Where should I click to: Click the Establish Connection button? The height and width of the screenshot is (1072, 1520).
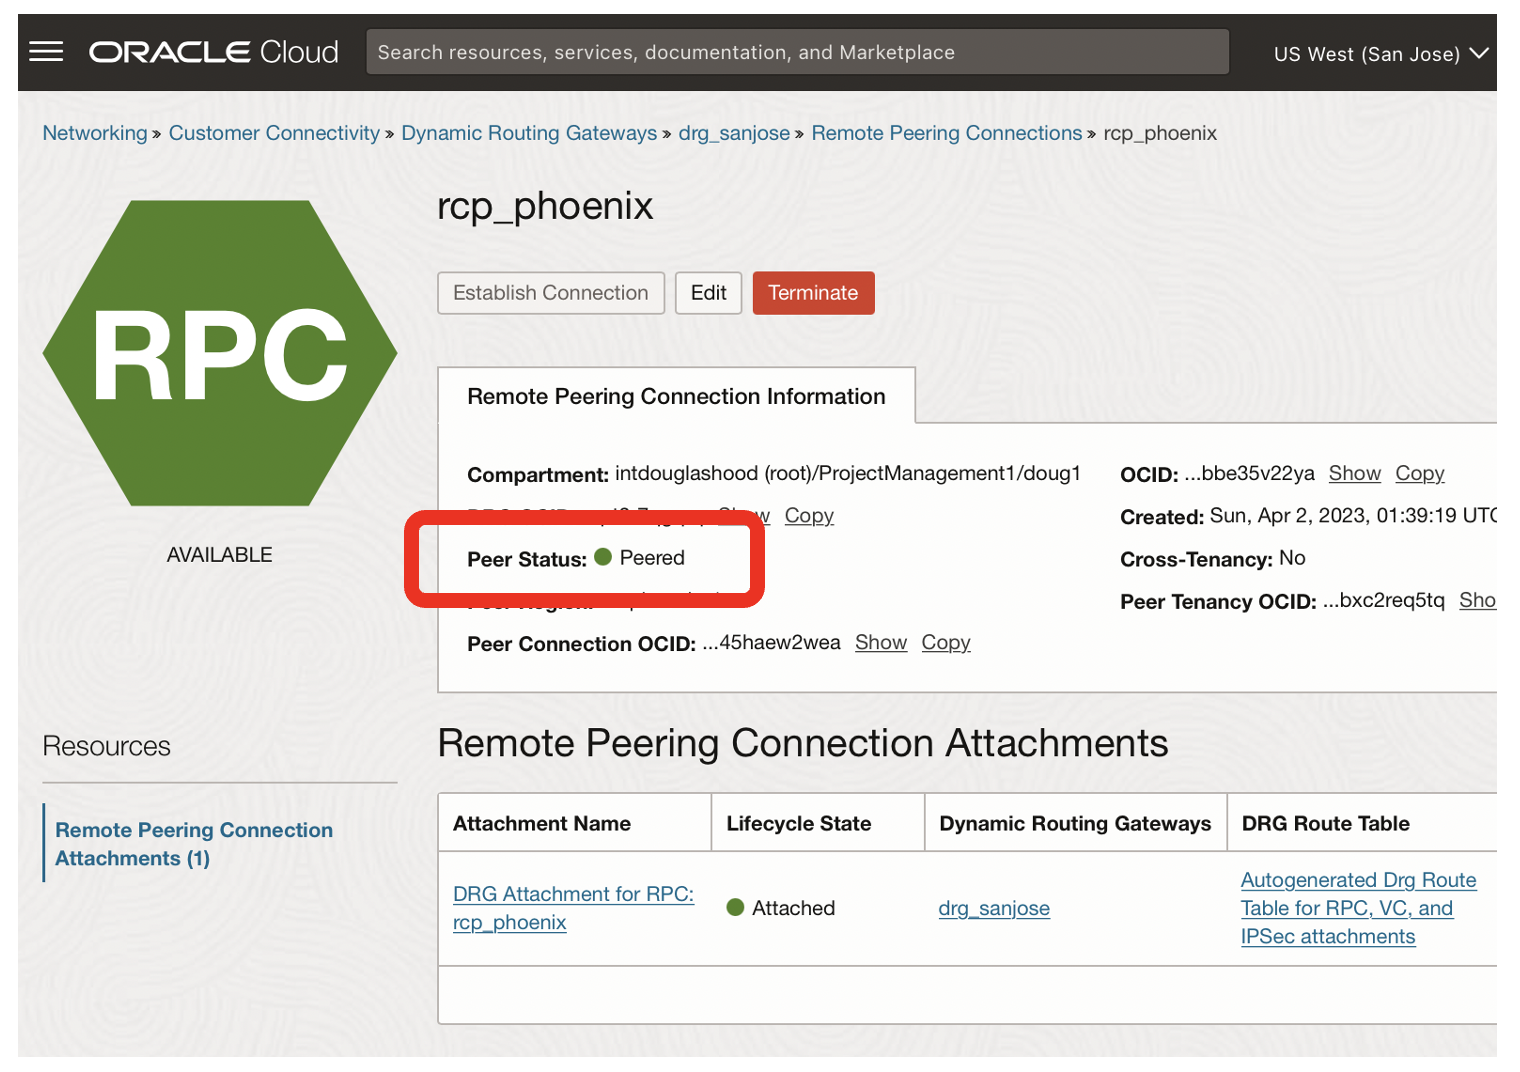tap(551, 292)
